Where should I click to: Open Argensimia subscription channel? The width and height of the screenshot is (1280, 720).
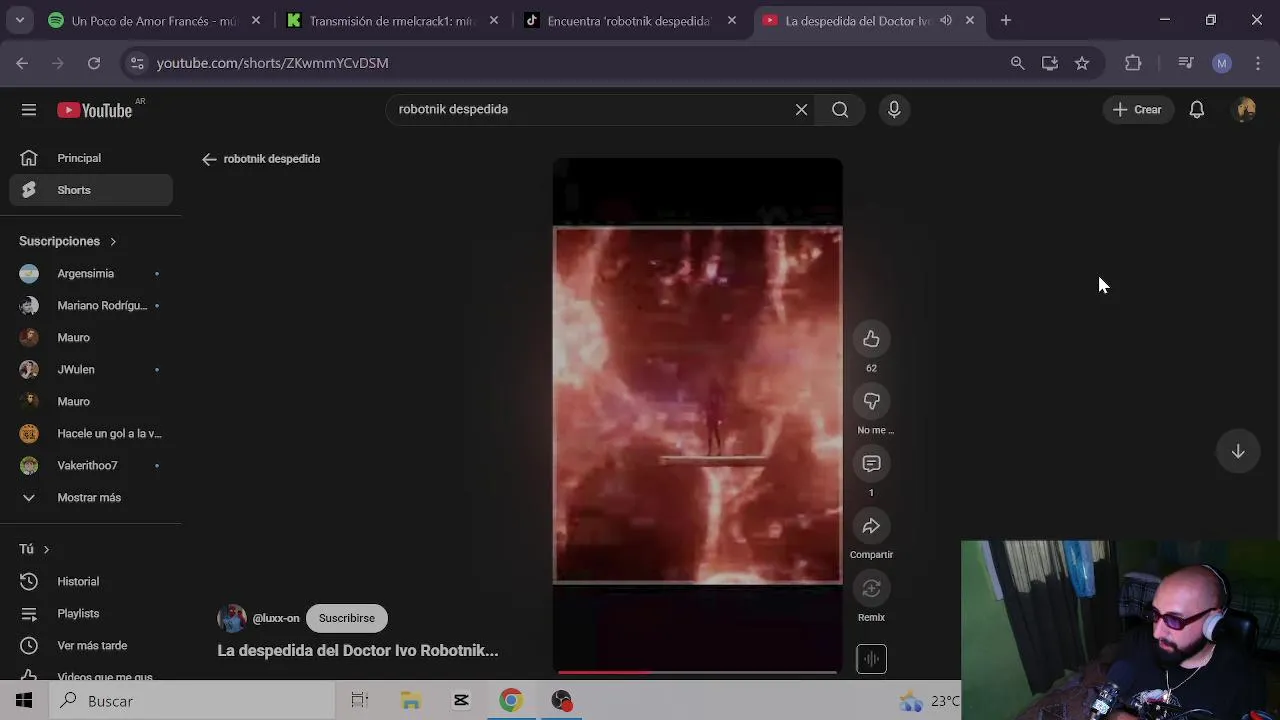(x=91, y=274)
